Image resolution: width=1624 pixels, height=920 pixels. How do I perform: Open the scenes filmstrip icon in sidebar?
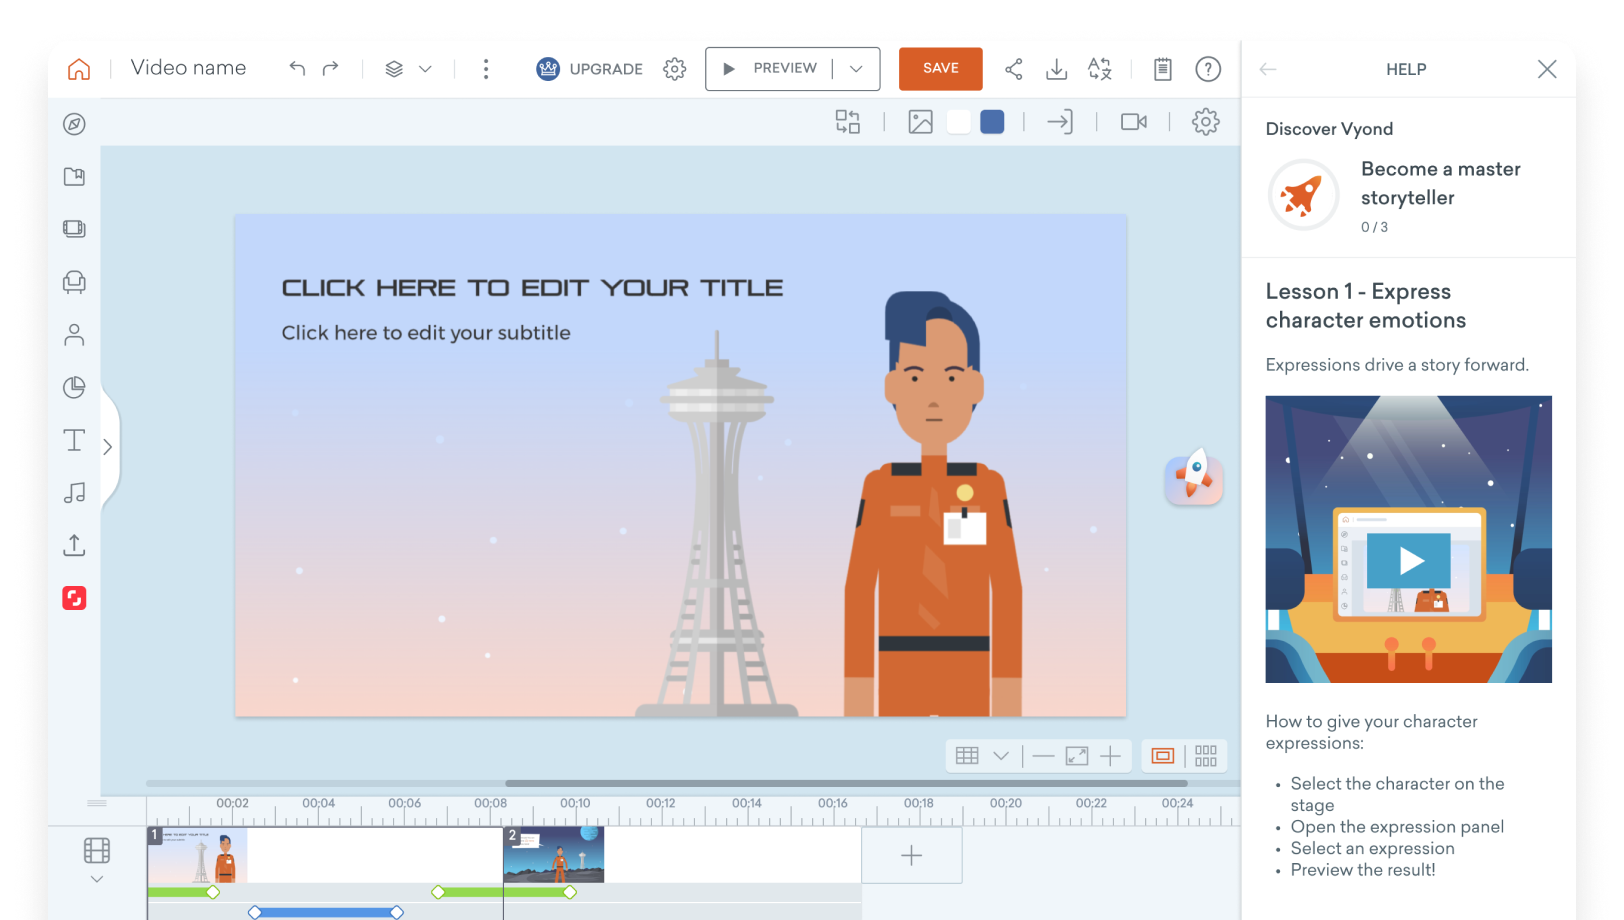pos(74,229)
